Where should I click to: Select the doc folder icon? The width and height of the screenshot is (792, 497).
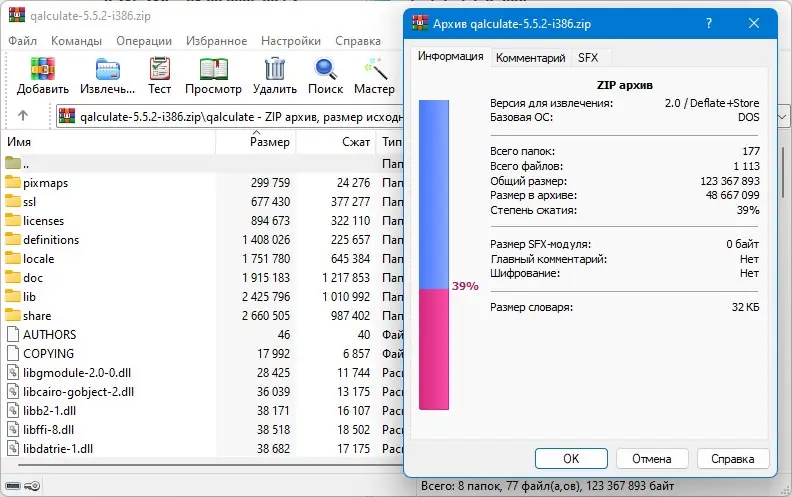point(13,277)
